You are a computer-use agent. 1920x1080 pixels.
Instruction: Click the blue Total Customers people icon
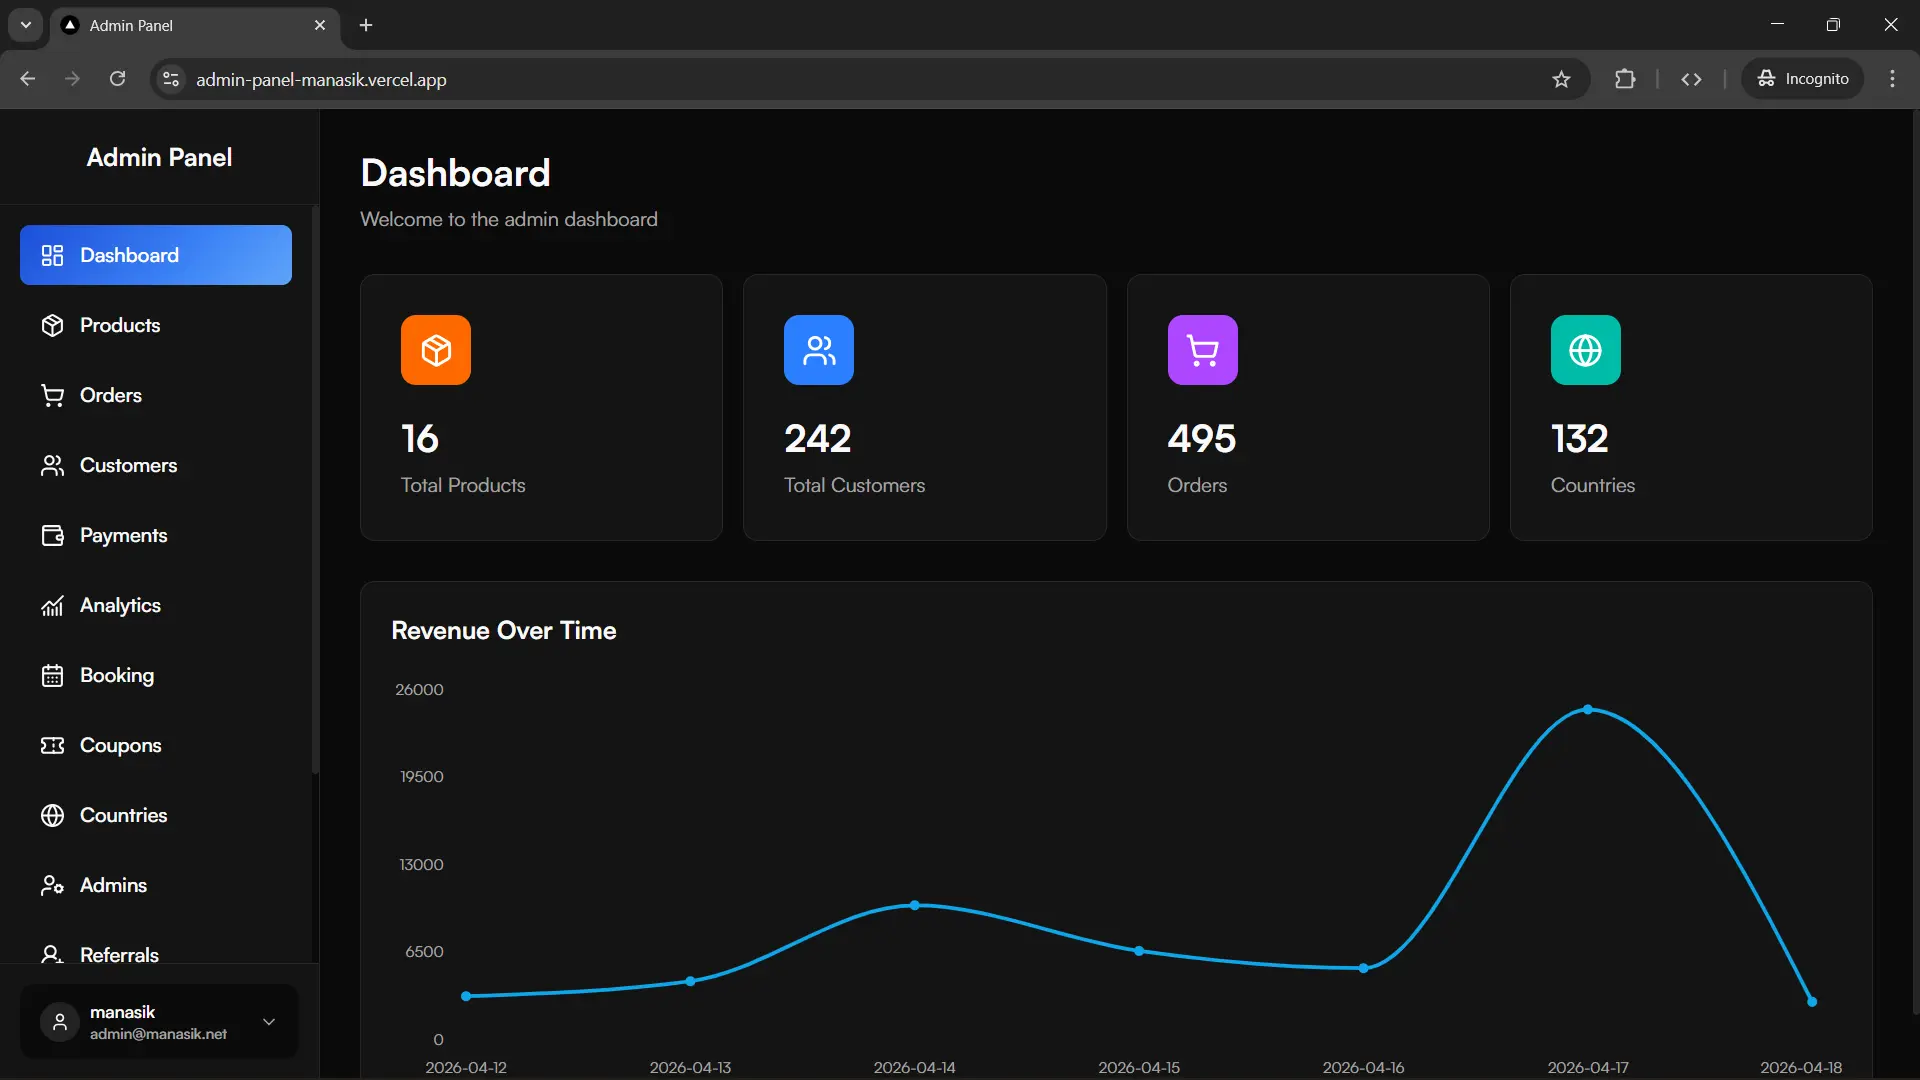point(819,350)
